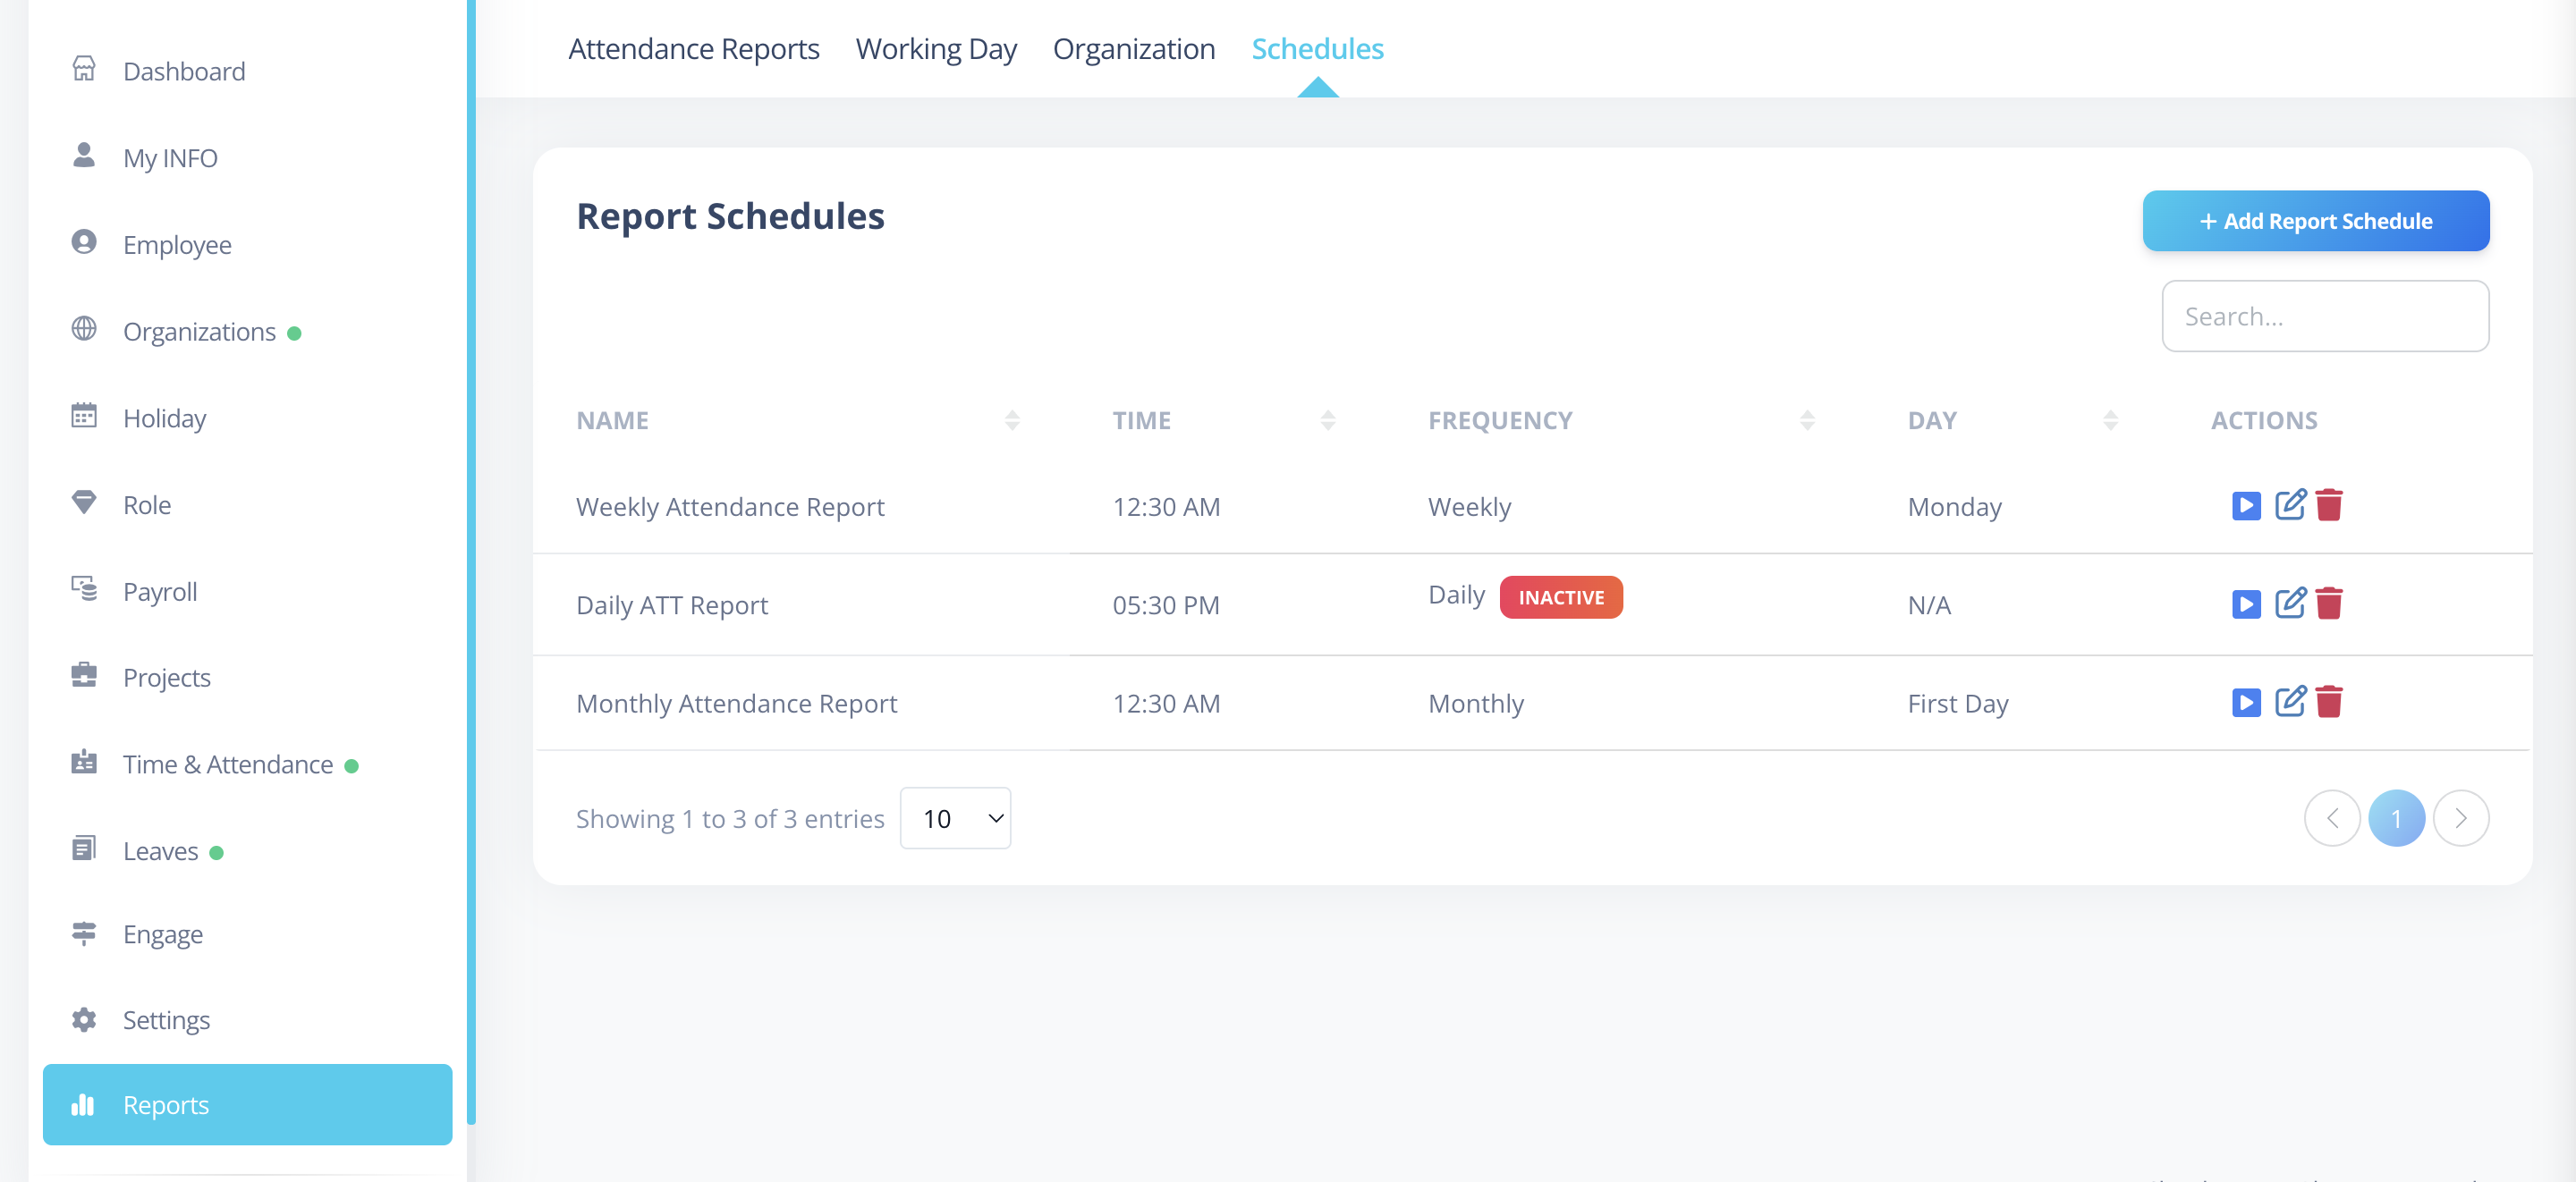
Task: Open the Reports sidebar item
Action: click(x=247, y=1104)
